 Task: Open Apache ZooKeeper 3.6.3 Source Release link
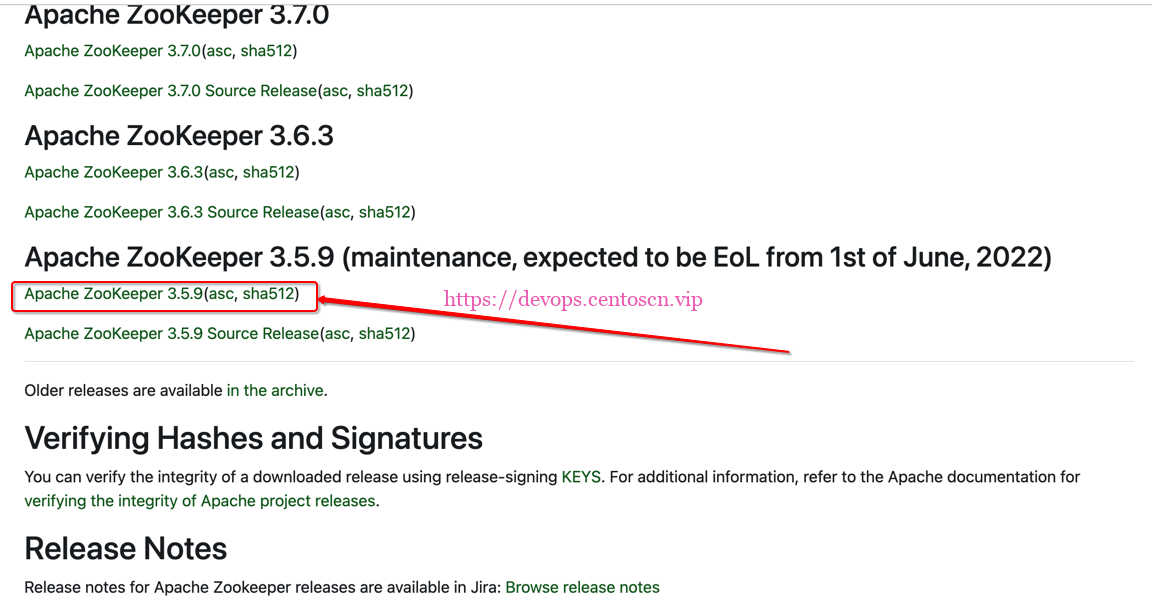click(x=171, y=212)
